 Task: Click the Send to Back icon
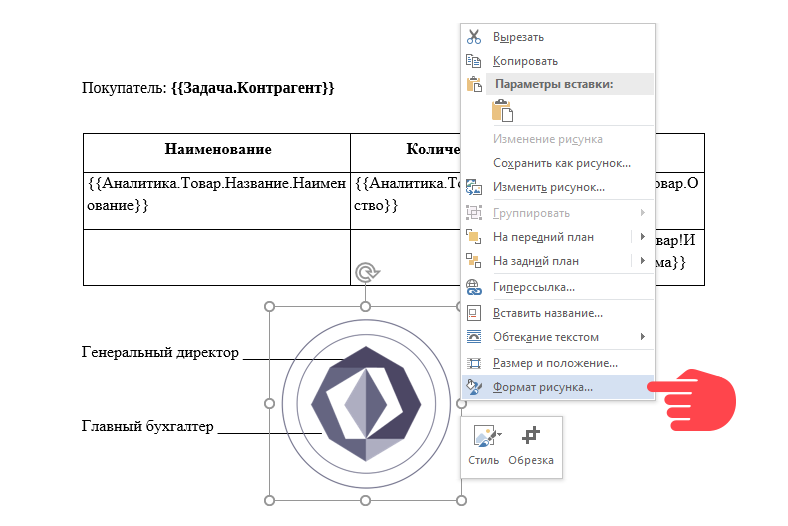pyautogui.click(x=474, y=261)
